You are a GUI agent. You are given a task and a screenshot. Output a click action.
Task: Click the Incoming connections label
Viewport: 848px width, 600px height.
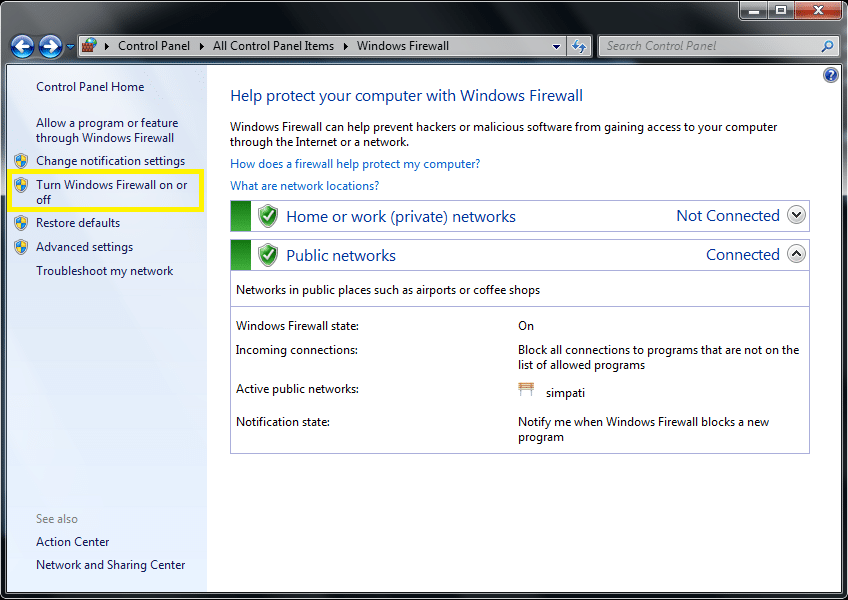coord(296,350)
